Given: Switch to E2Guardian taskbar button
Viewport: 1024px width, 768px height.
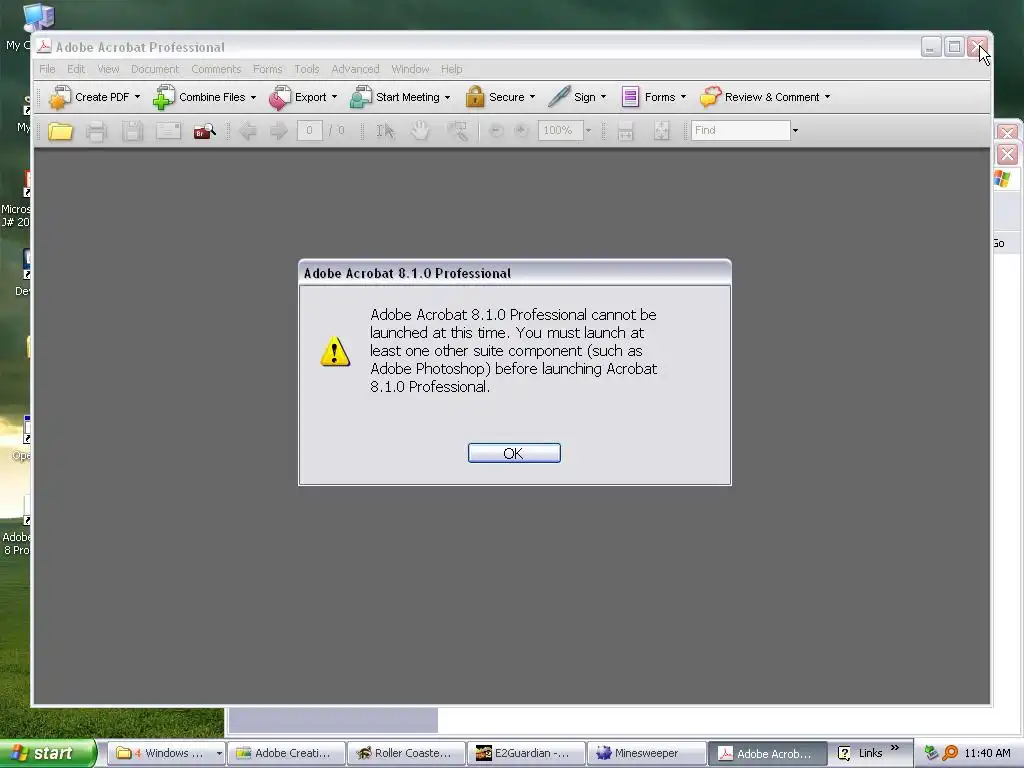Looking at the screenshot, I should pos(526,754).
